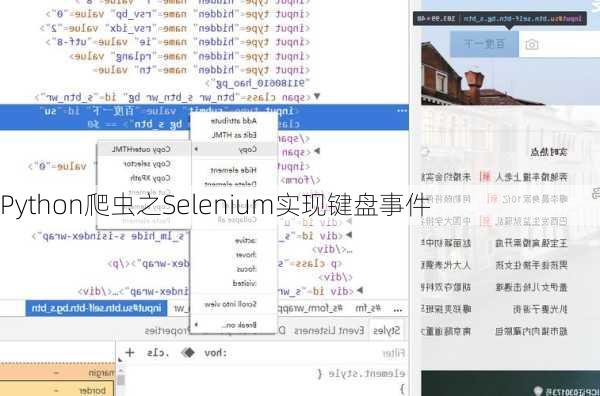600x396 pixels.
Task: Open the Copy submenu arrow in context menu
Action: pyautogui.click(x=196, y=149)
